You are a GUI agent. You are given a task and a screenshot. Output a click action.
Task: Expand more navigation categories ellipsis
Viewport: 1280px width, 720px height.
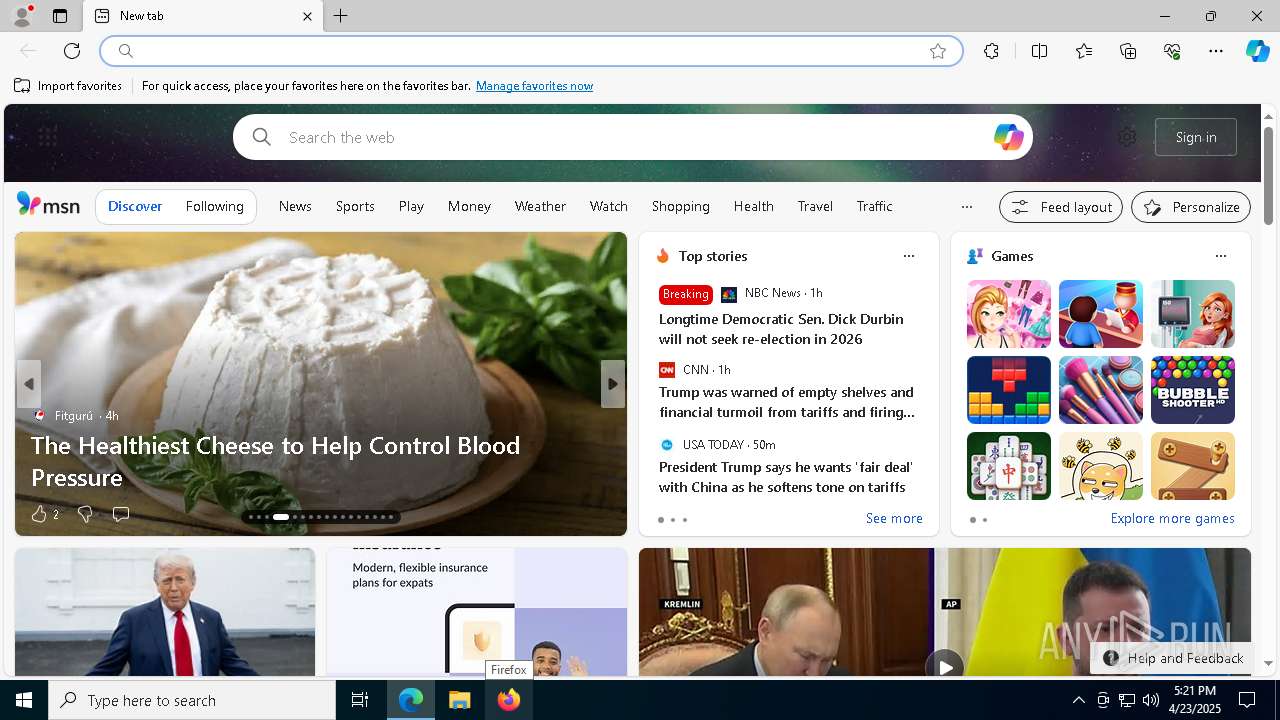coord(966,207)
